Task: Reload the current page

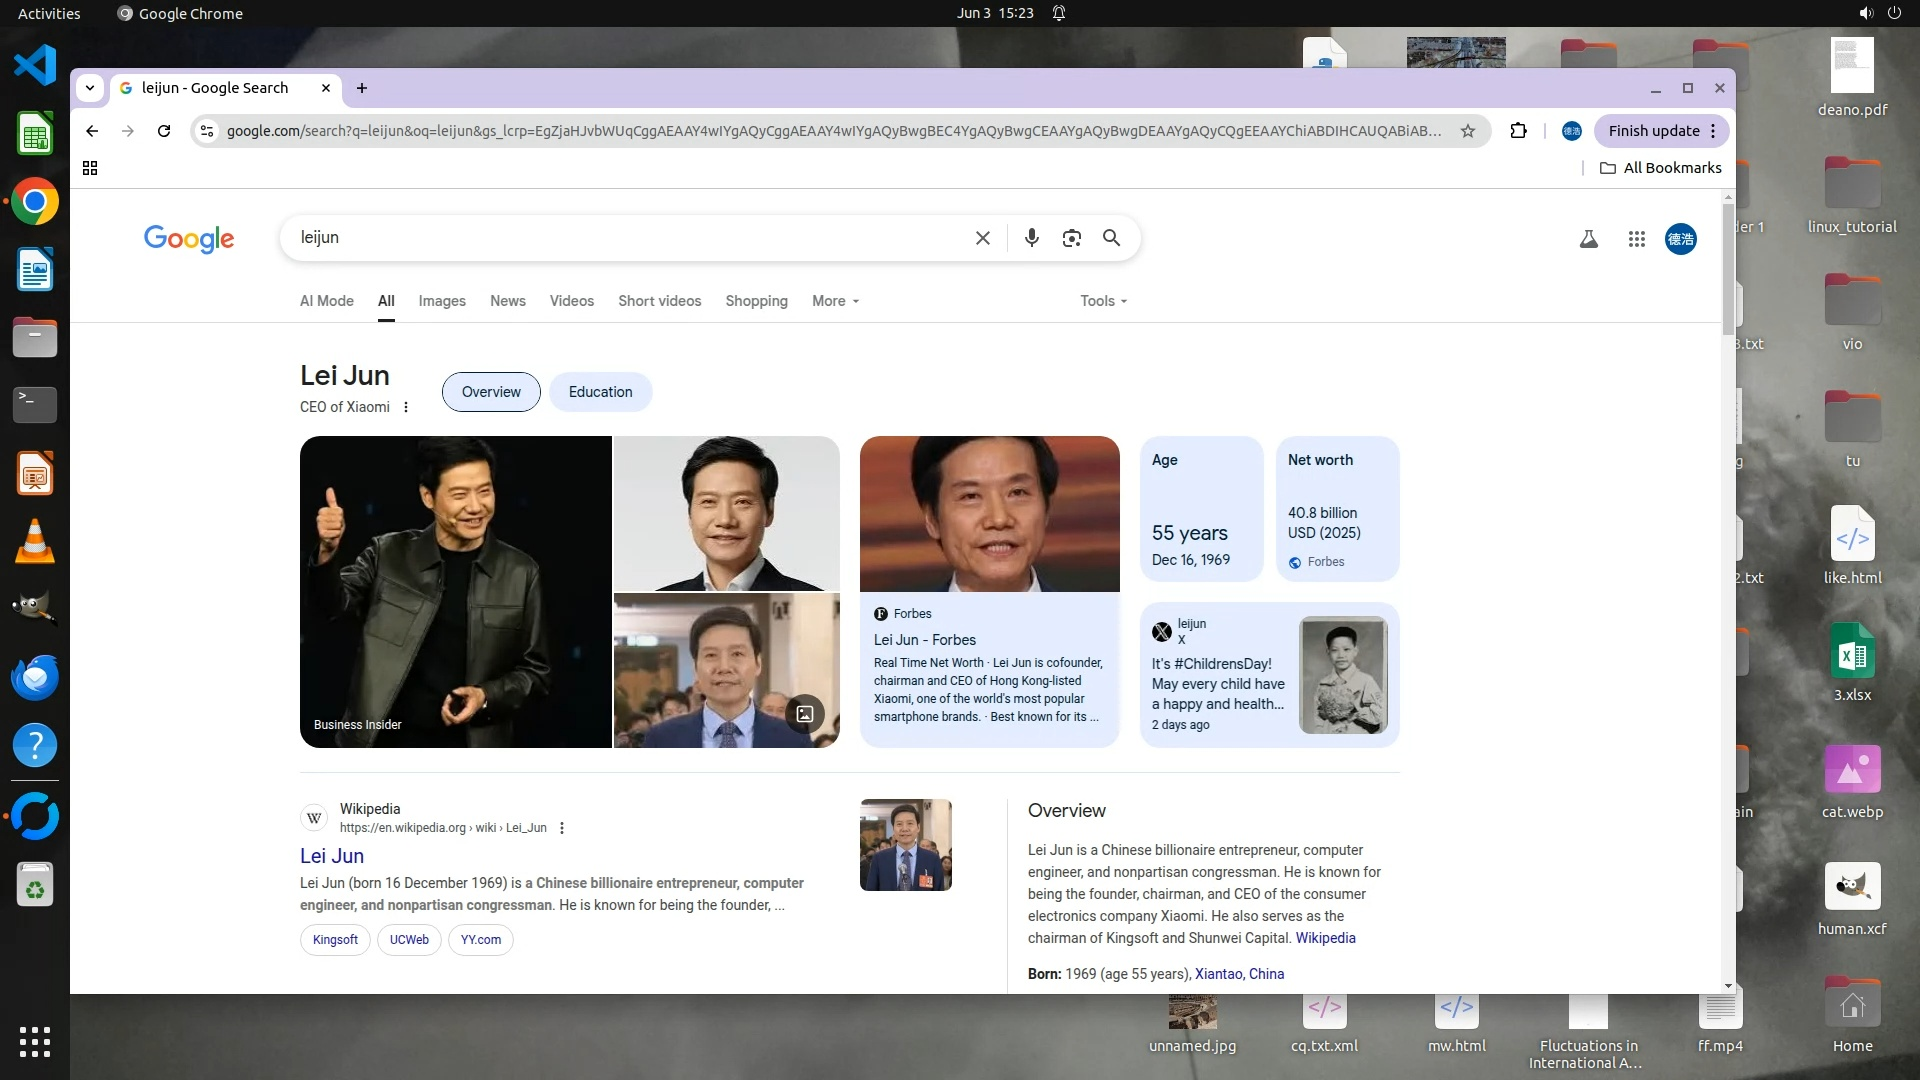Action: pyautogui.click(x=164, y=131)
